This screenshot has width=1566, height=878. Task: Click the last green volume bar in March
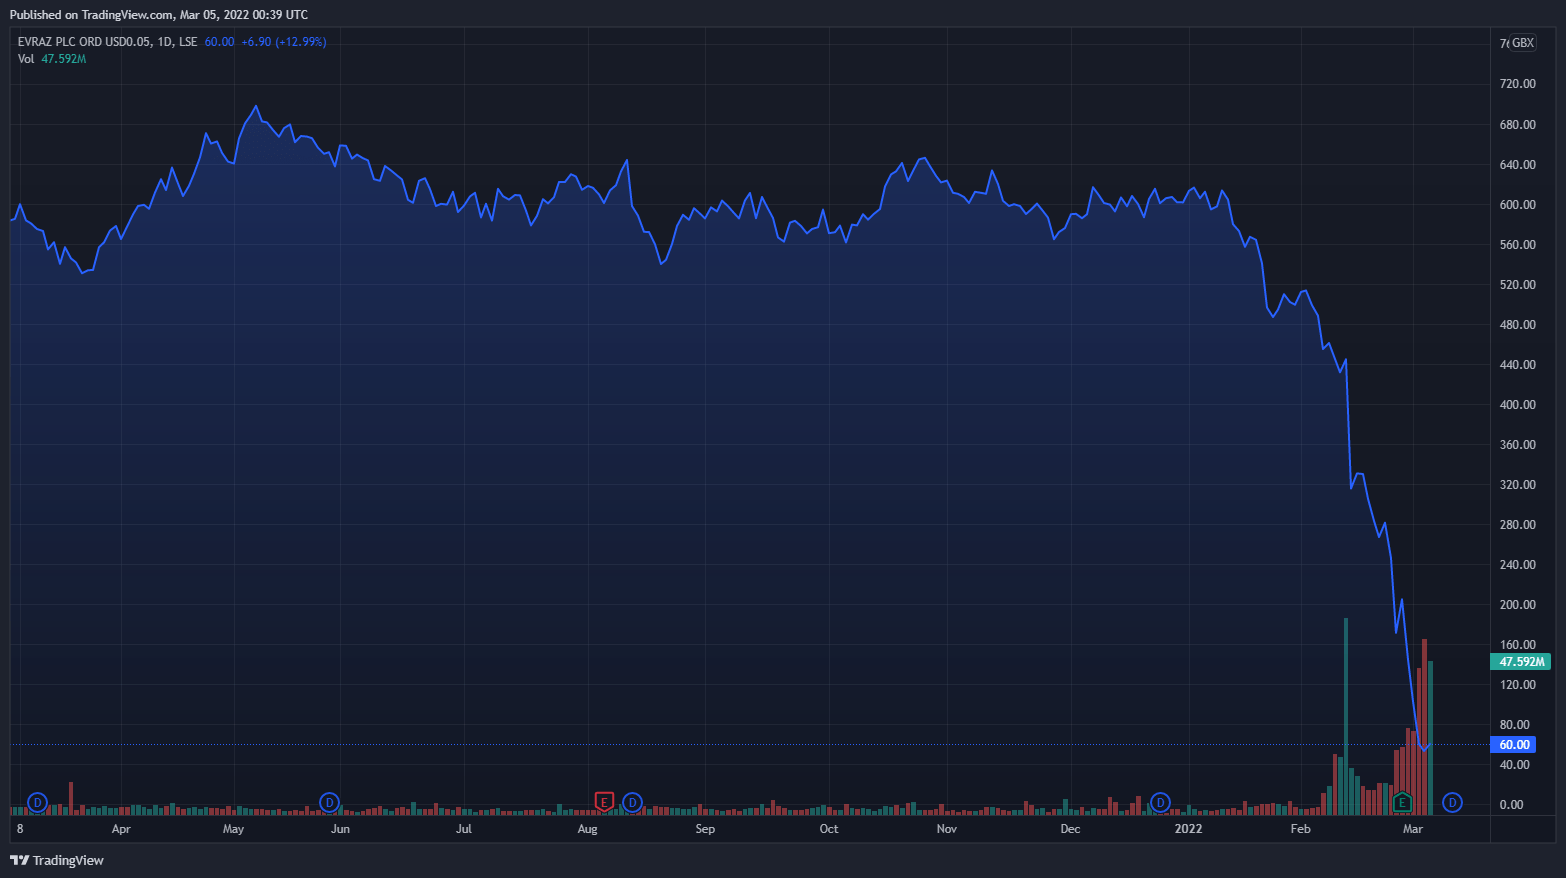coord(1430,738)
